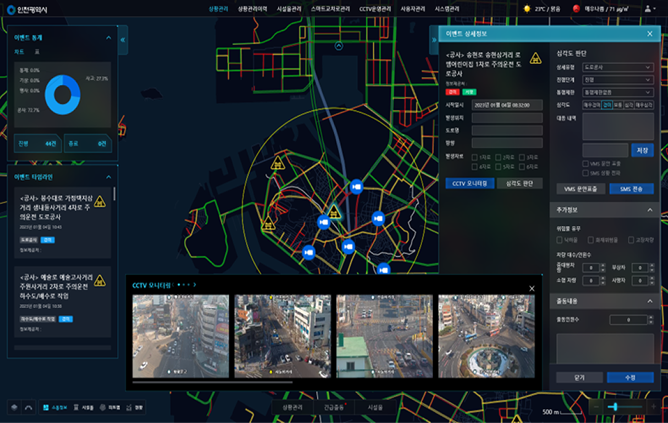The image size is (668, 423).
Task: Collapse the 추가정보 section
Action: point(650,210)
